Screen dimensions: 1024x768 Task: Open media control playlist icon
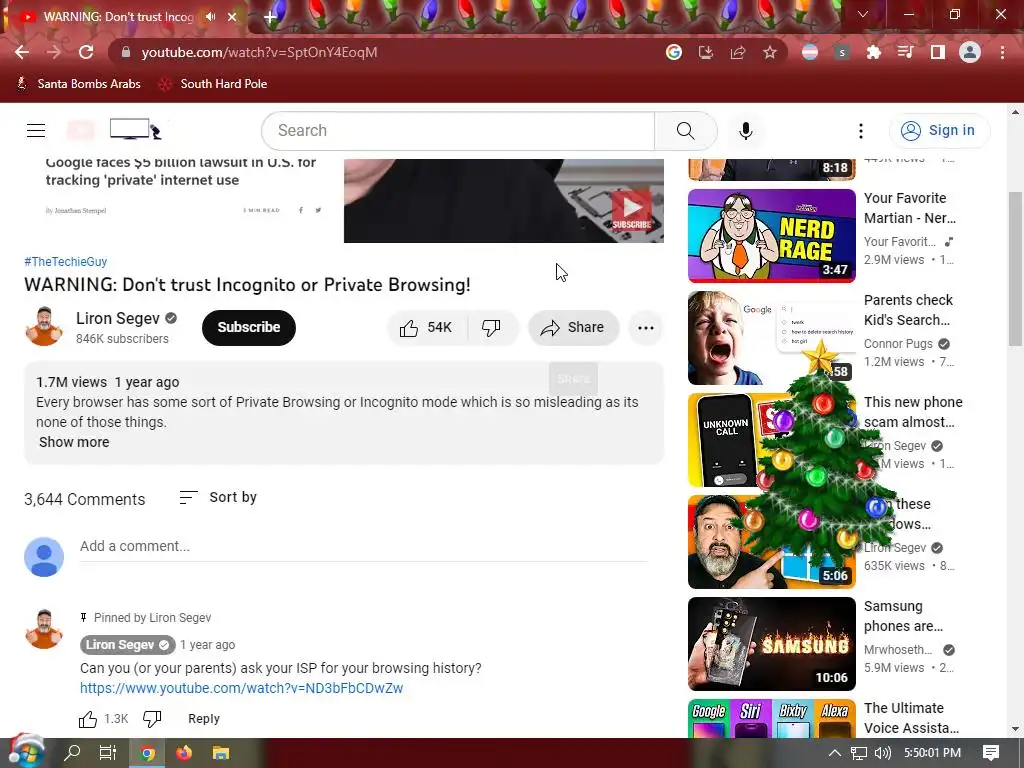(906, 52)
